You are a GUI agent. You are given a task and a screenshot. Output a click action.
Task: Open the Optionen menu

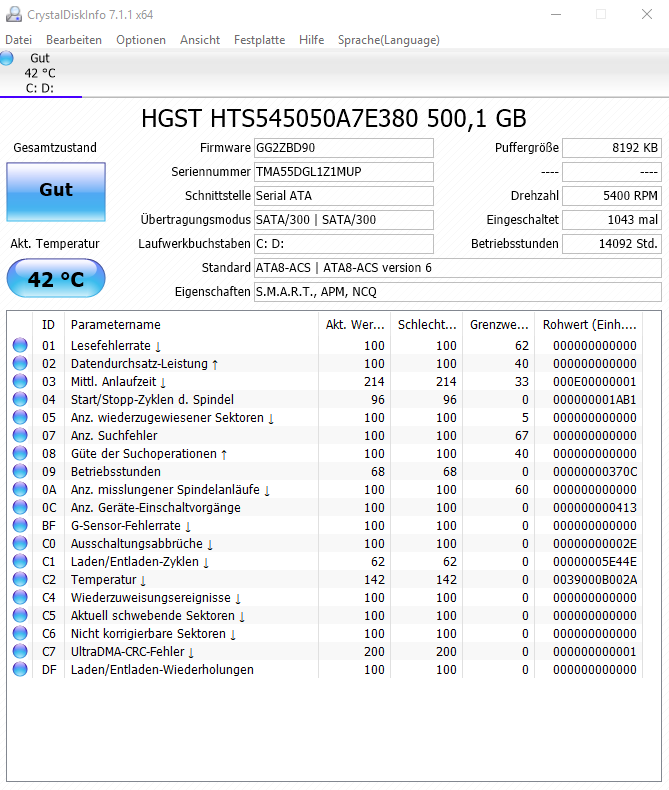tap(141, 40)
